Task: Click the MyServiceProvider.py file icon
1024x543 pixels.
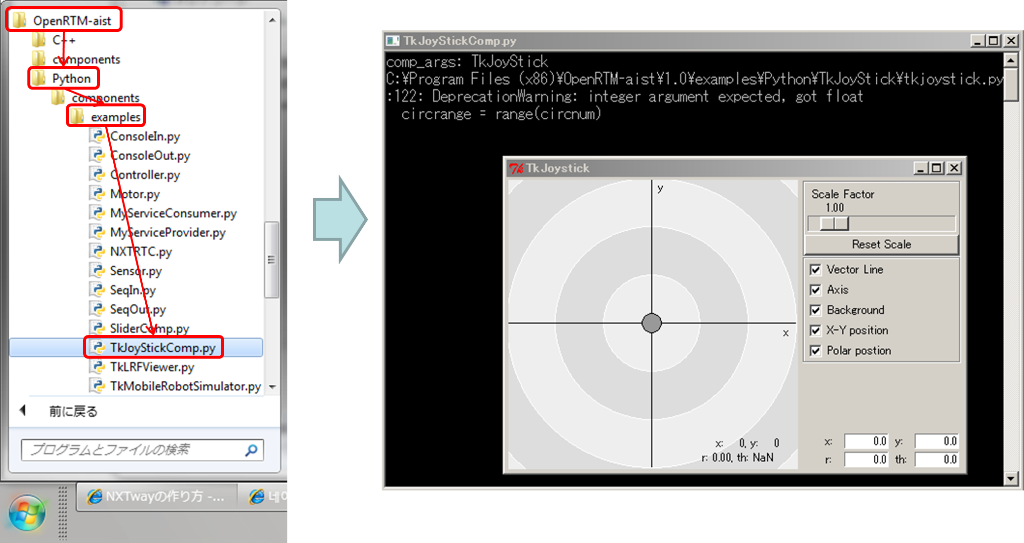Action: (x=97, y=232)
